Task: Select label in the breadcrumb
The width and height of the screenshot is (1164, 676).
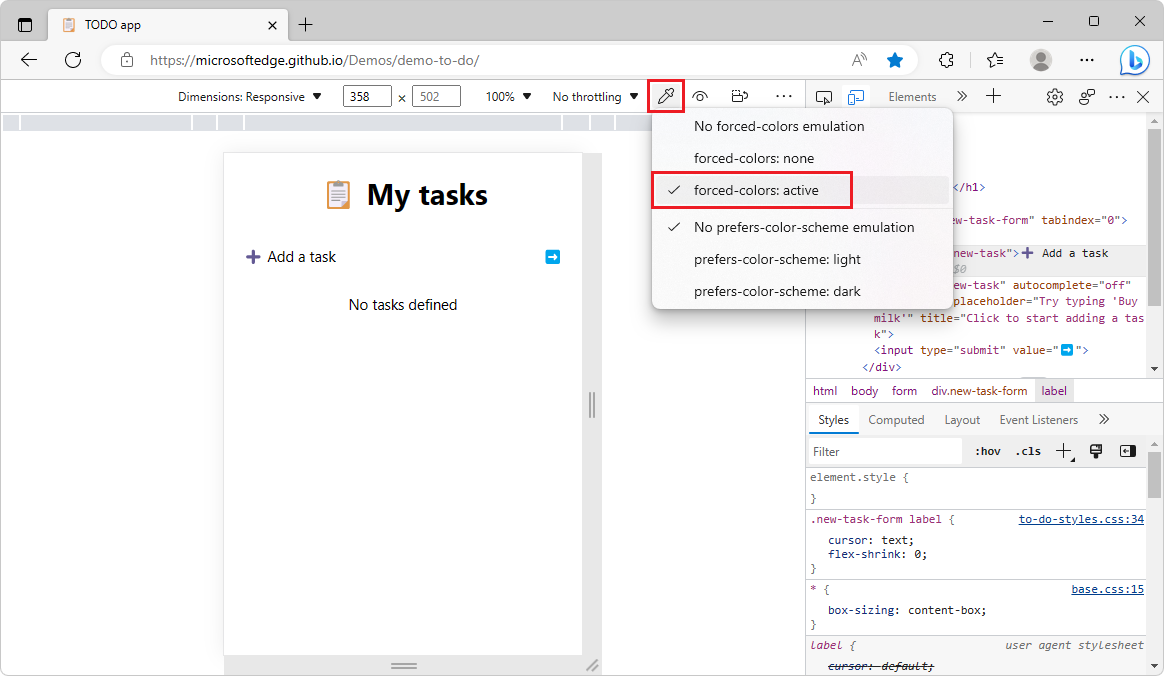Action: (1054, 391)
